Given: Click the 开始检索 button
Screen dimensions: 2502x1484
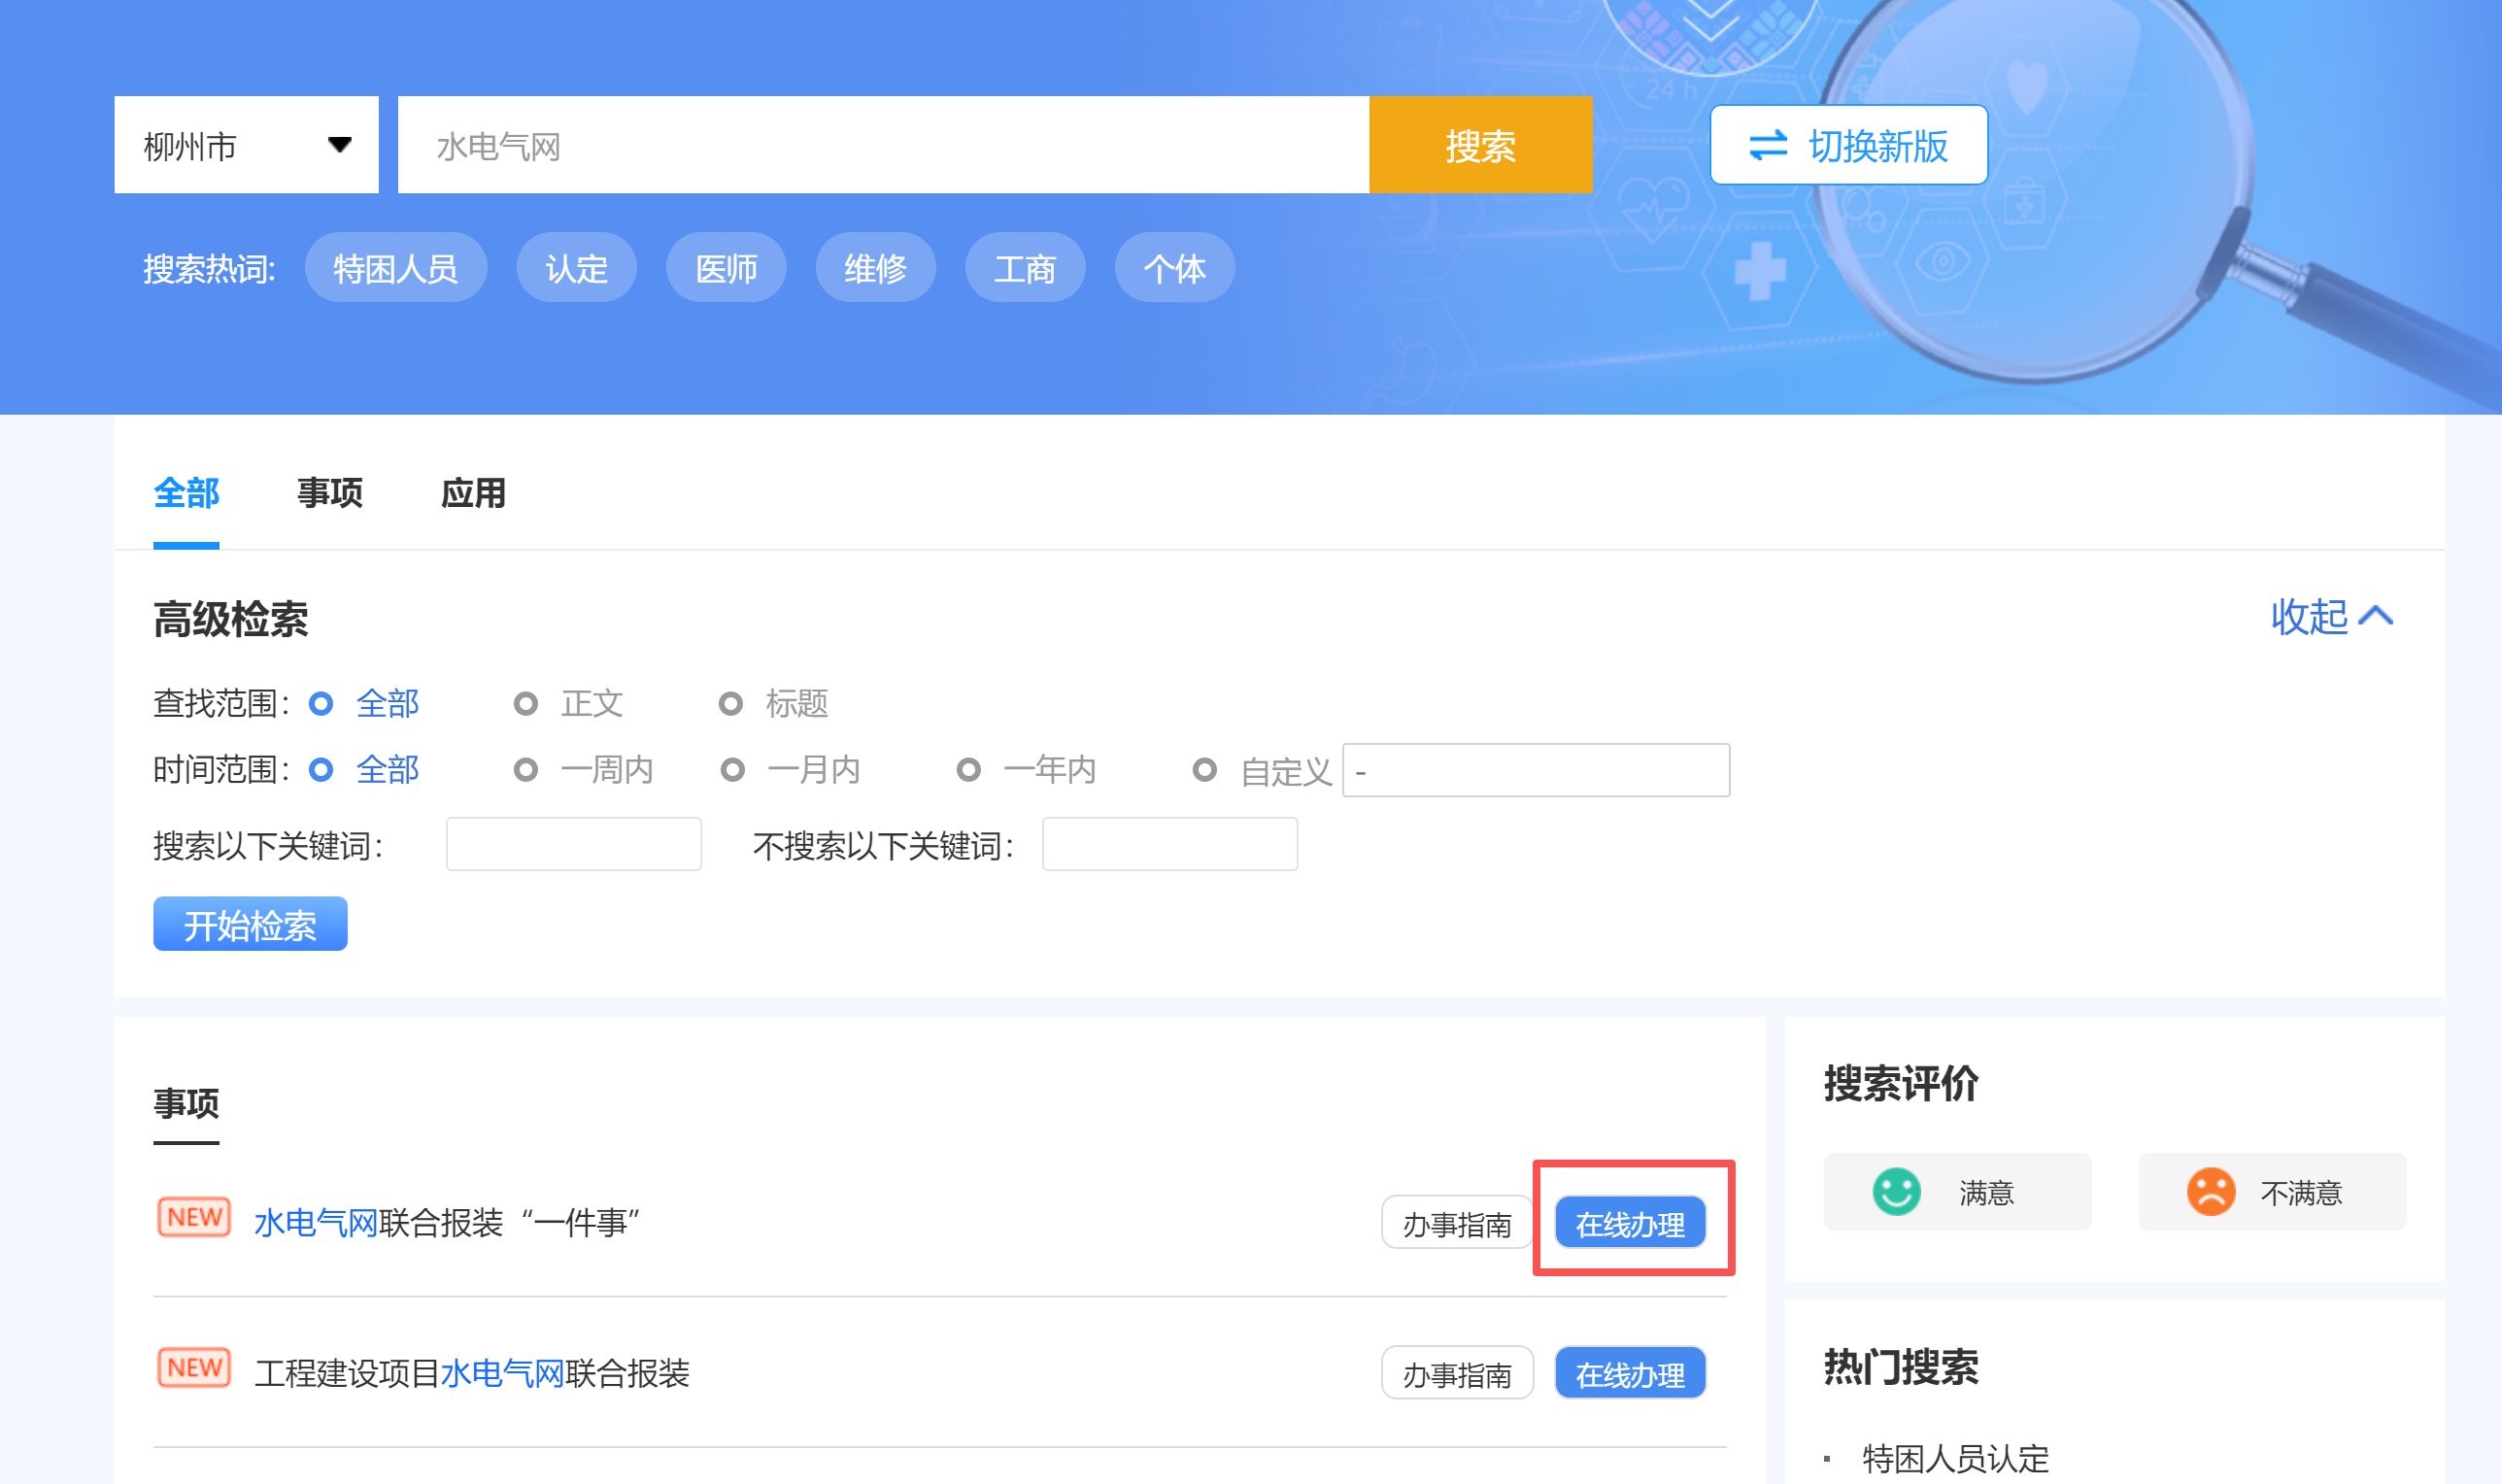Looking at the screenshot, I should pyautogui.click(x=250, y=924).
